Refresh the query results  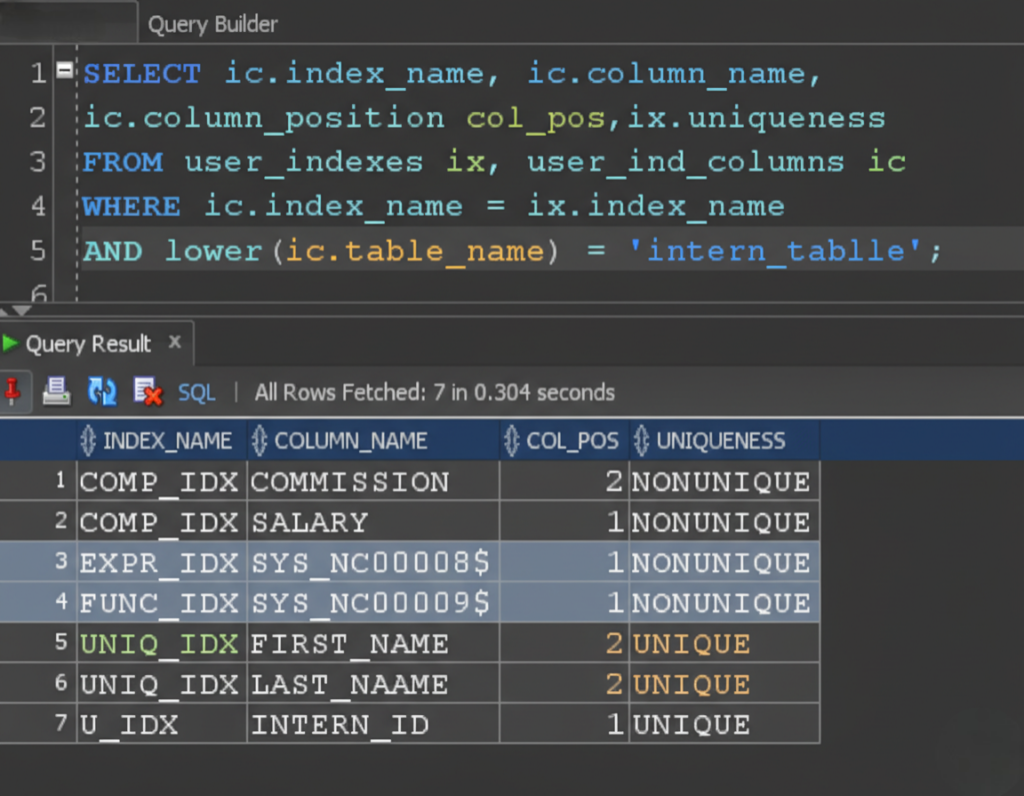(102, 392)
